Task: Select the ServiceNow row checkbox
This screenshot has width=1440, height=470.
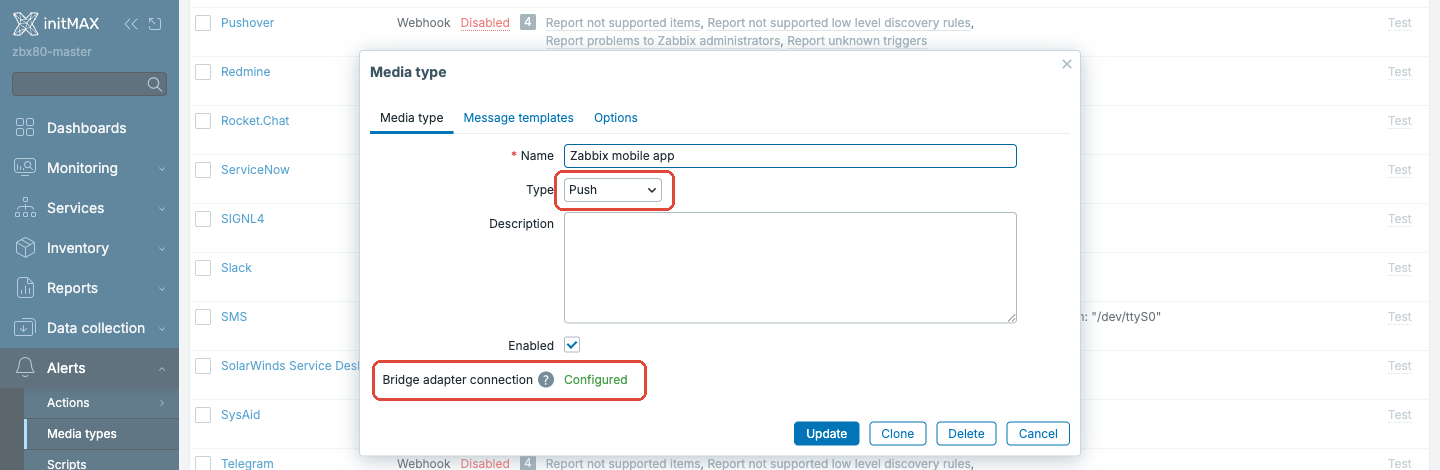Action: [203, 170]
